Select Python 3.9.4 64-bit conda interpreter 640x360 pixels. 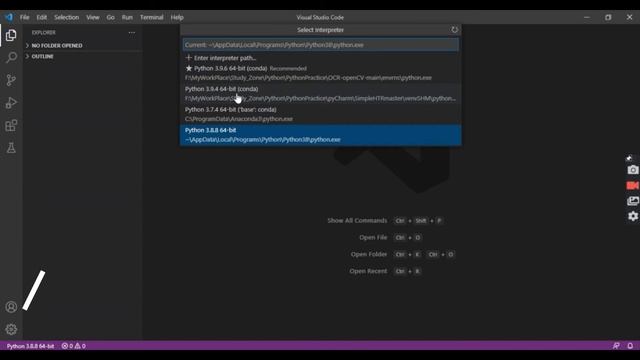[x=321, y=93]
